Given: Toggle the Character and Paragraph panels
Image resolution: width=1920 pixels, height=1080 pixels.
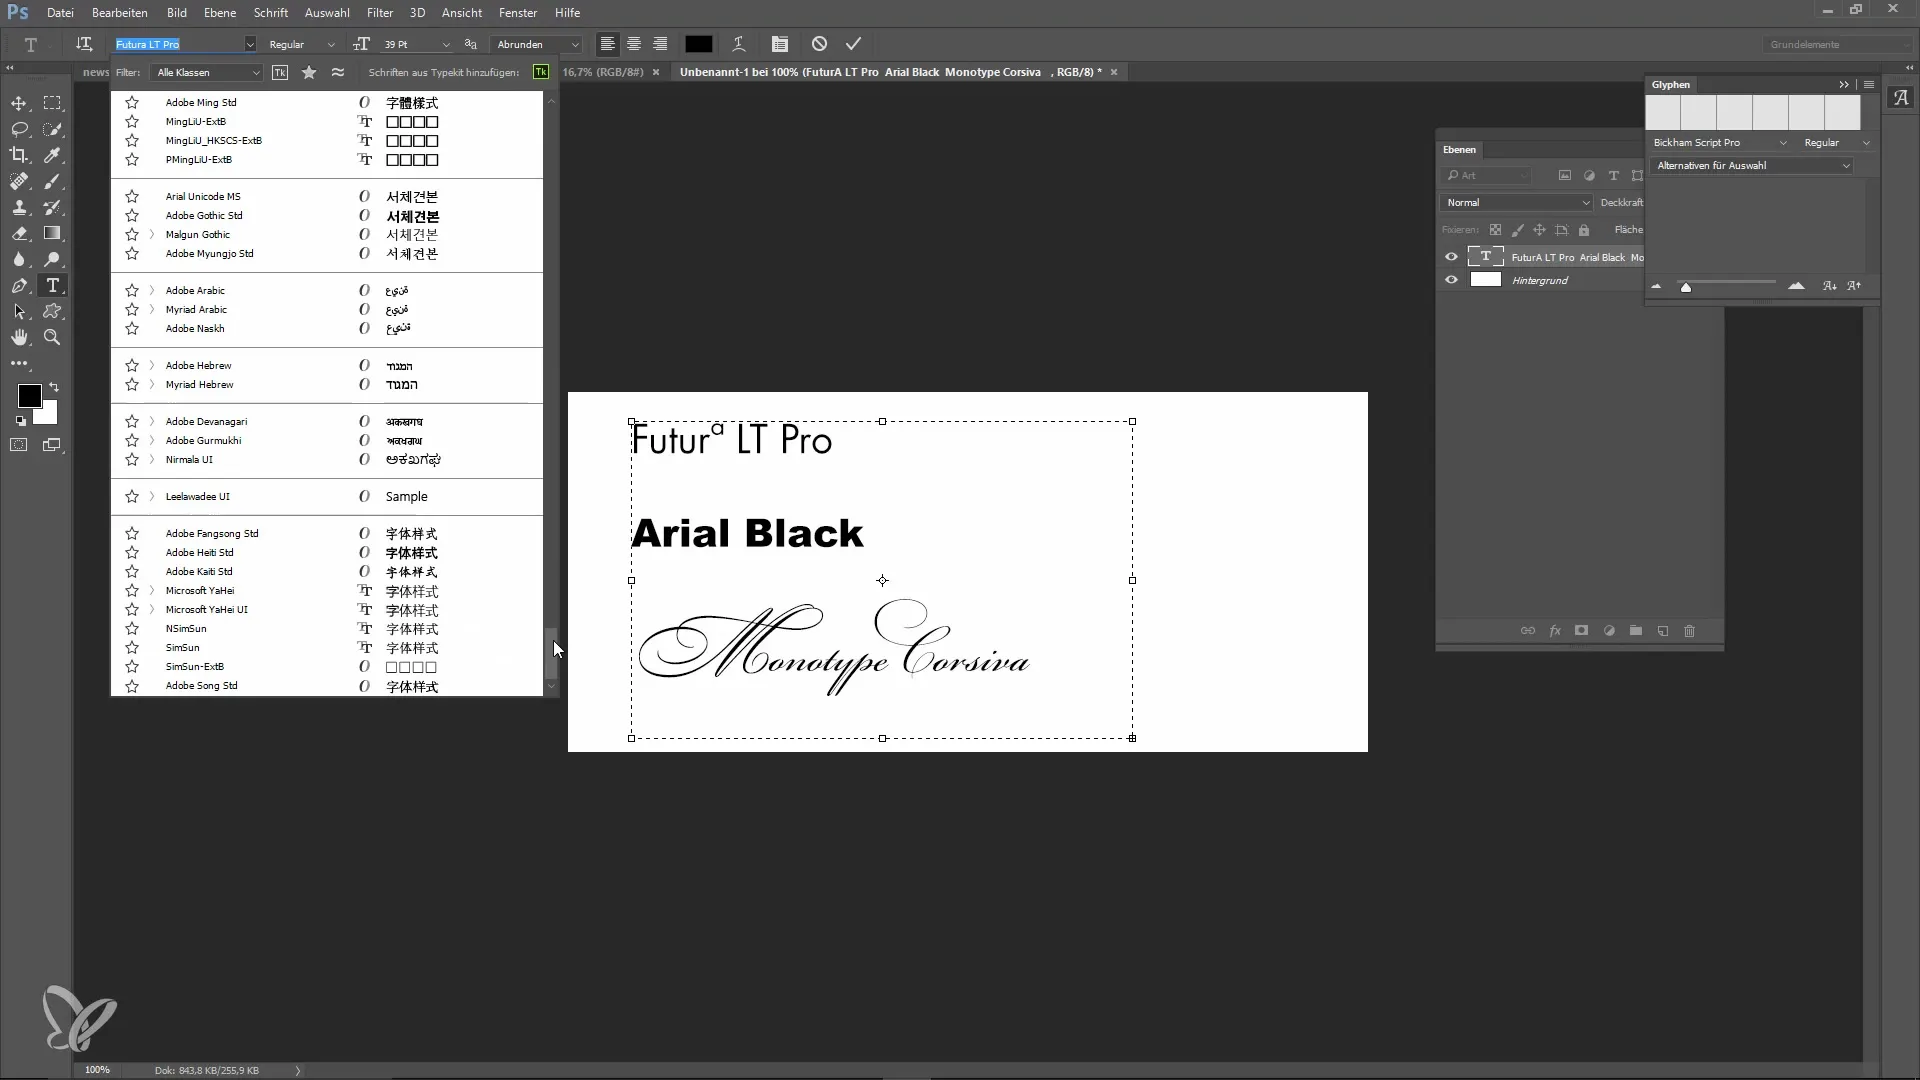Looking at the screenshot, I should tap(780, 44).
